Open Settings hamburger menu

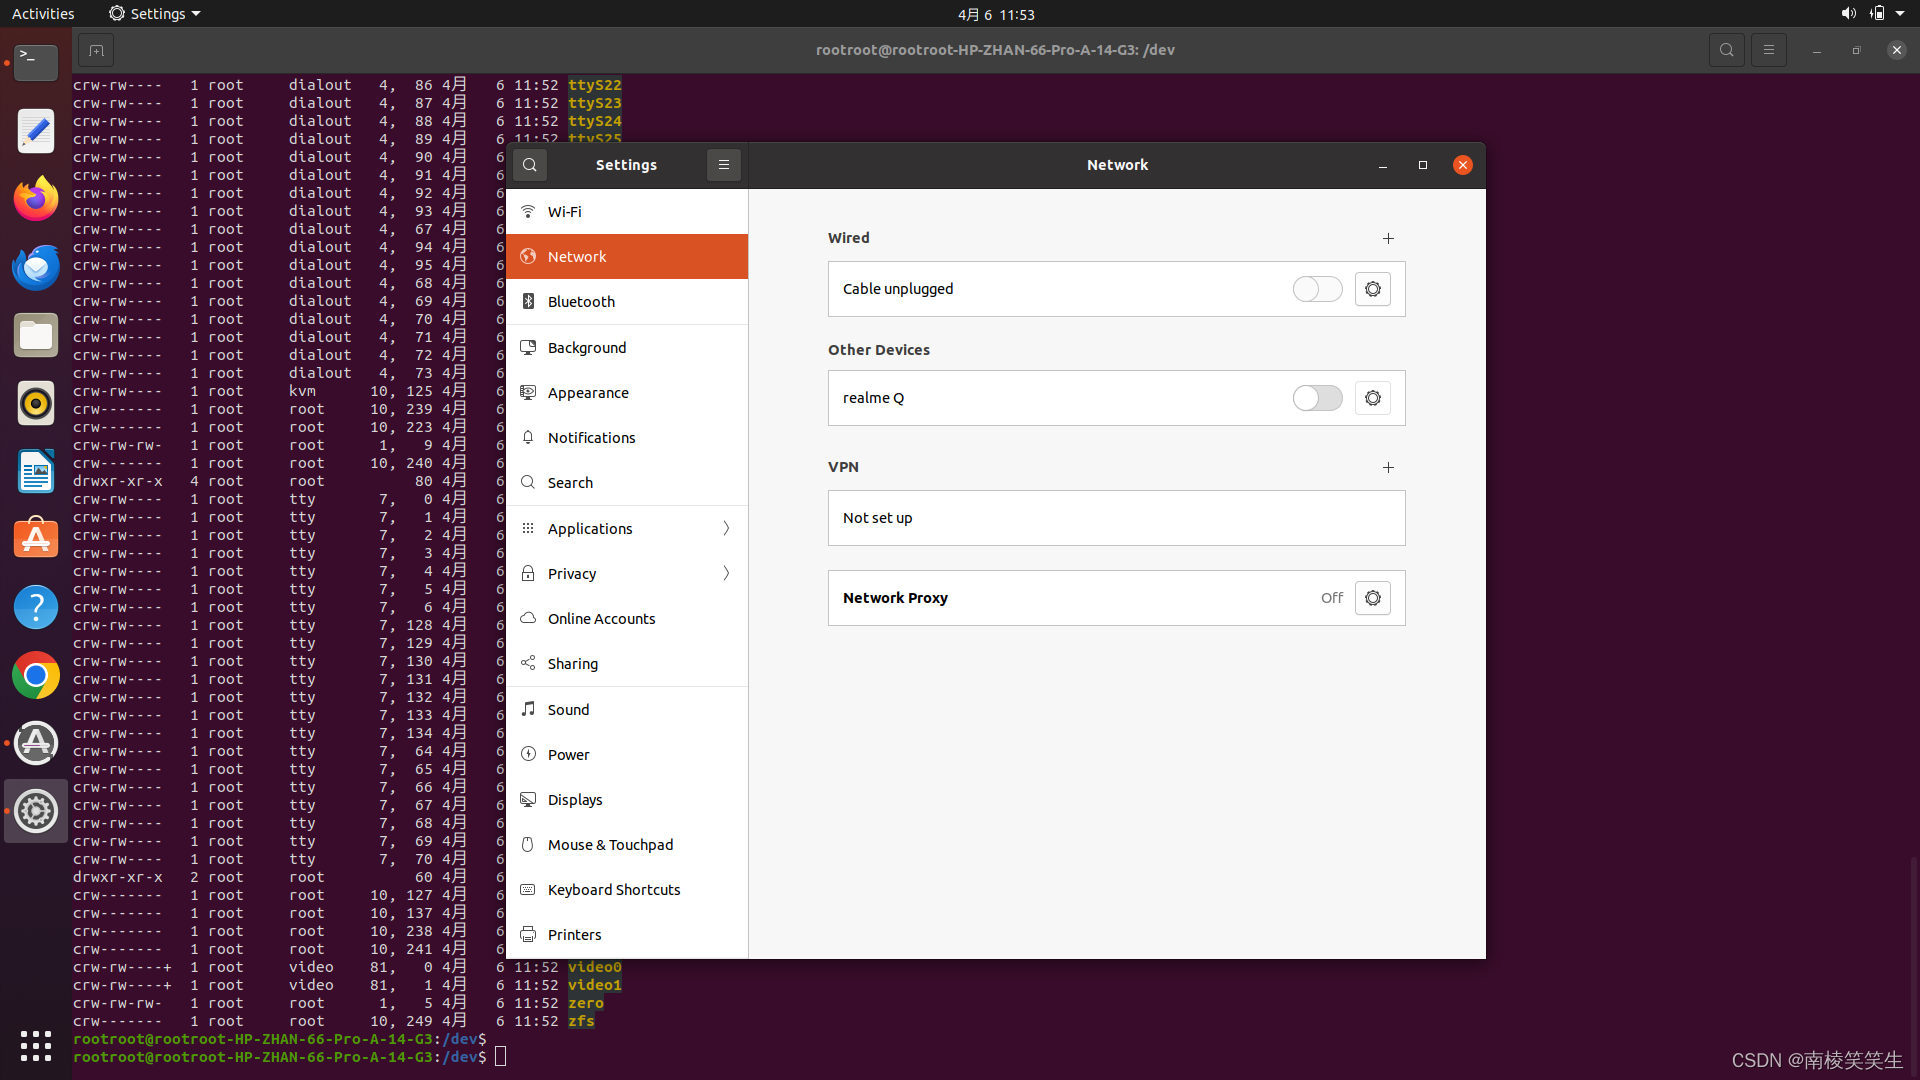pos(723,165)
